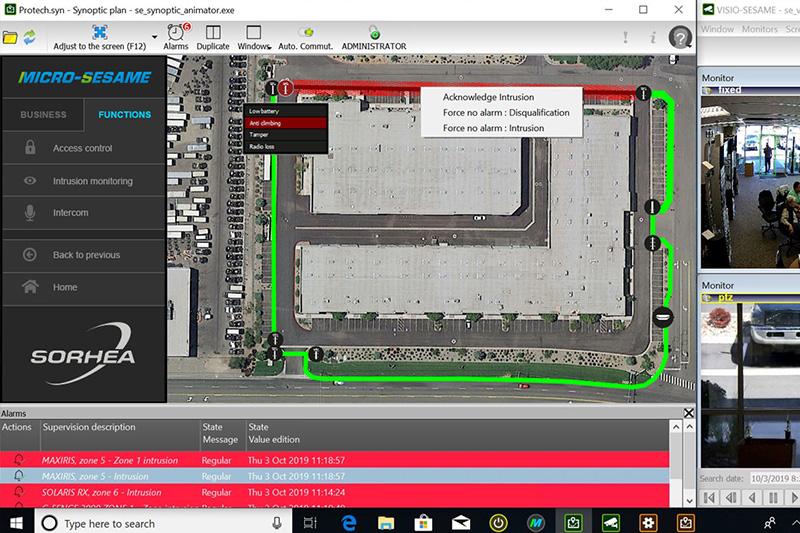
Task: Open help with the question mark icon
Action: tap(680, 38)
